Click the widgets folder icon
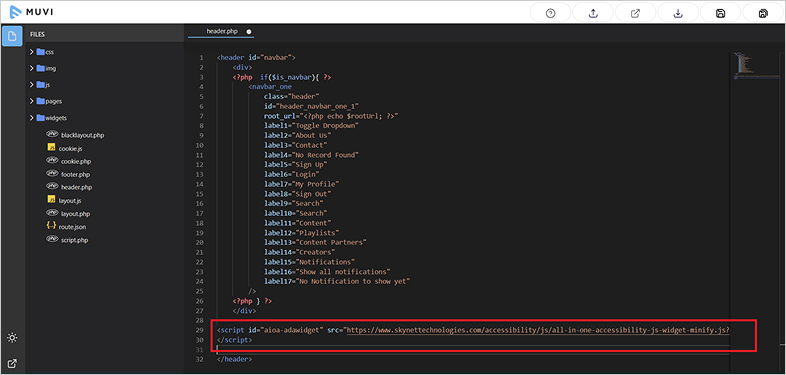The height and width of the screenshot is (375, 786). (x=41, y=118)
